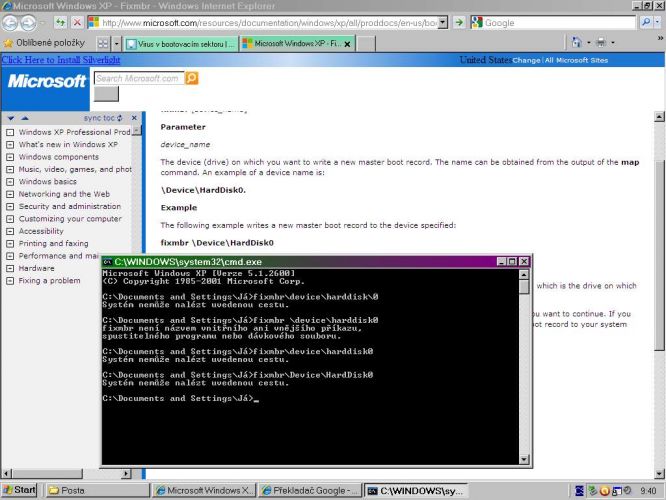Open the Quick Tabs grid icon
The image size is (666, 500).
[x=103, y=43]
